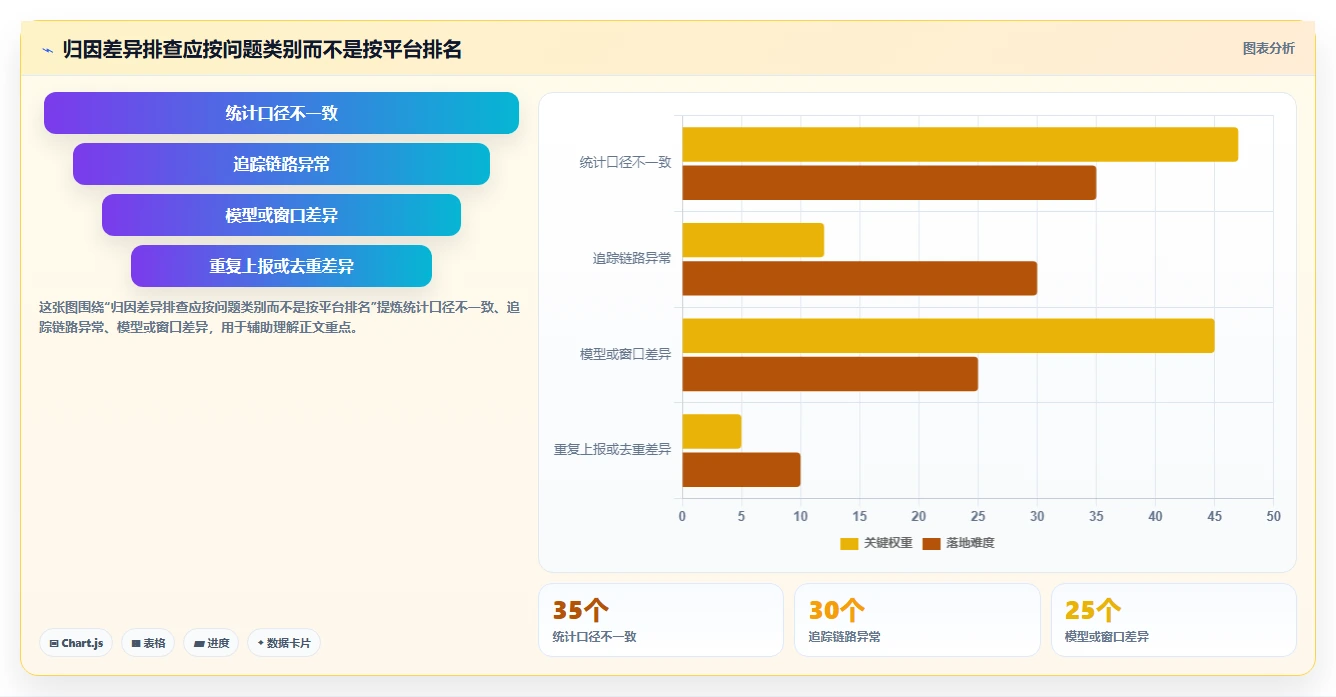Click the 数据卡片 tag chip
1336x697 pixels.
(284, 643)
